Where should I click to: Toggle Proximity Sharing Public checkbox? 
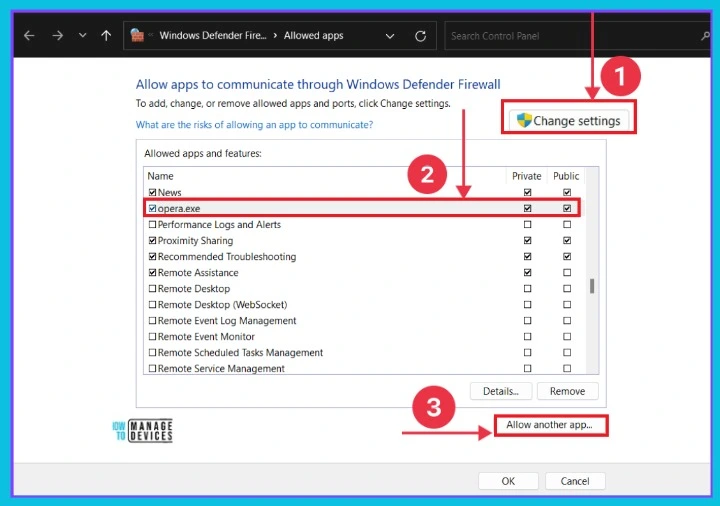pos(567,241)
